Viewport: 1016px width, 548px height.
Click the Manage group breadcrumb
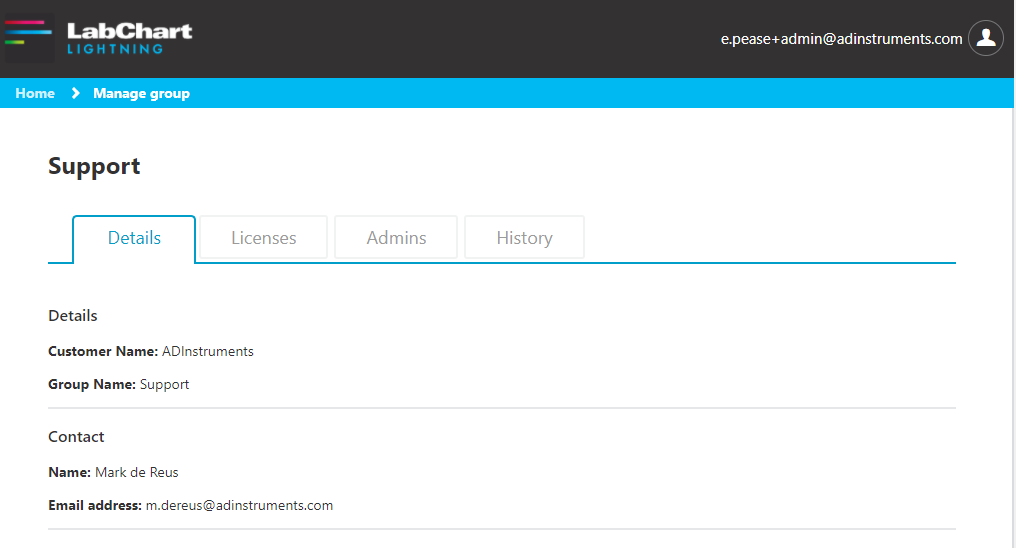click(141, 93)
